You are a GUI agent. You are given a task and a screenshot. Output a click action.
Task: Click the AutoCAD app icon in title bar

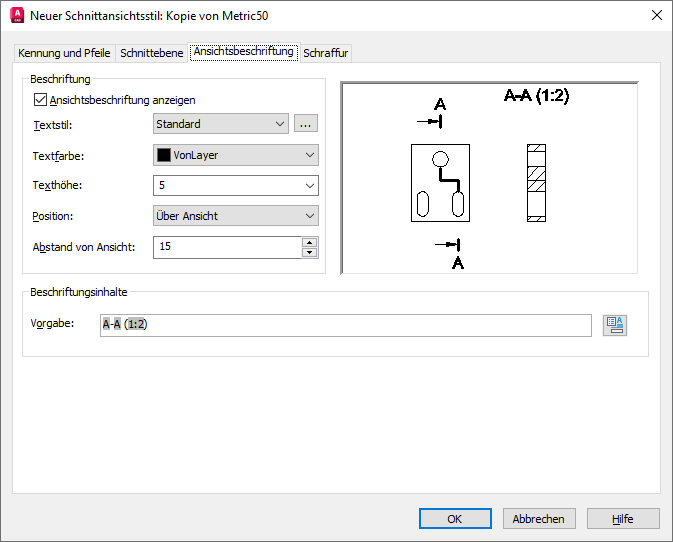pyautogui.click(x=17, y=15)
